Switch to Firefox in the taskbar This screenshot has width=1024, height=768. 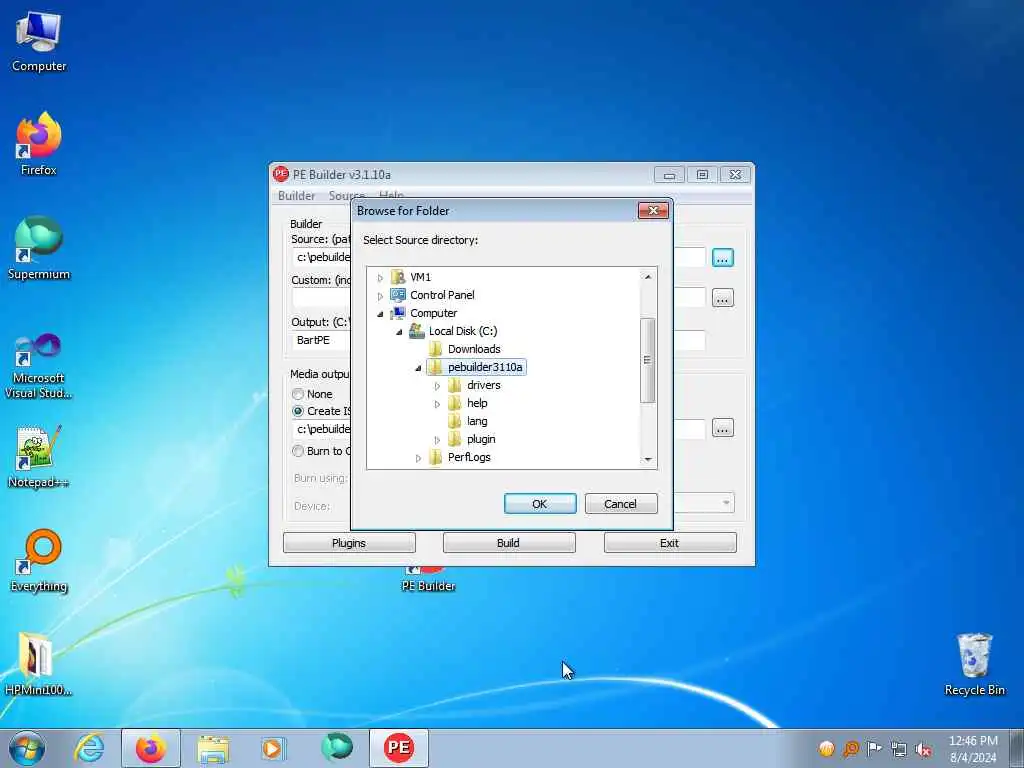[150, 748]
